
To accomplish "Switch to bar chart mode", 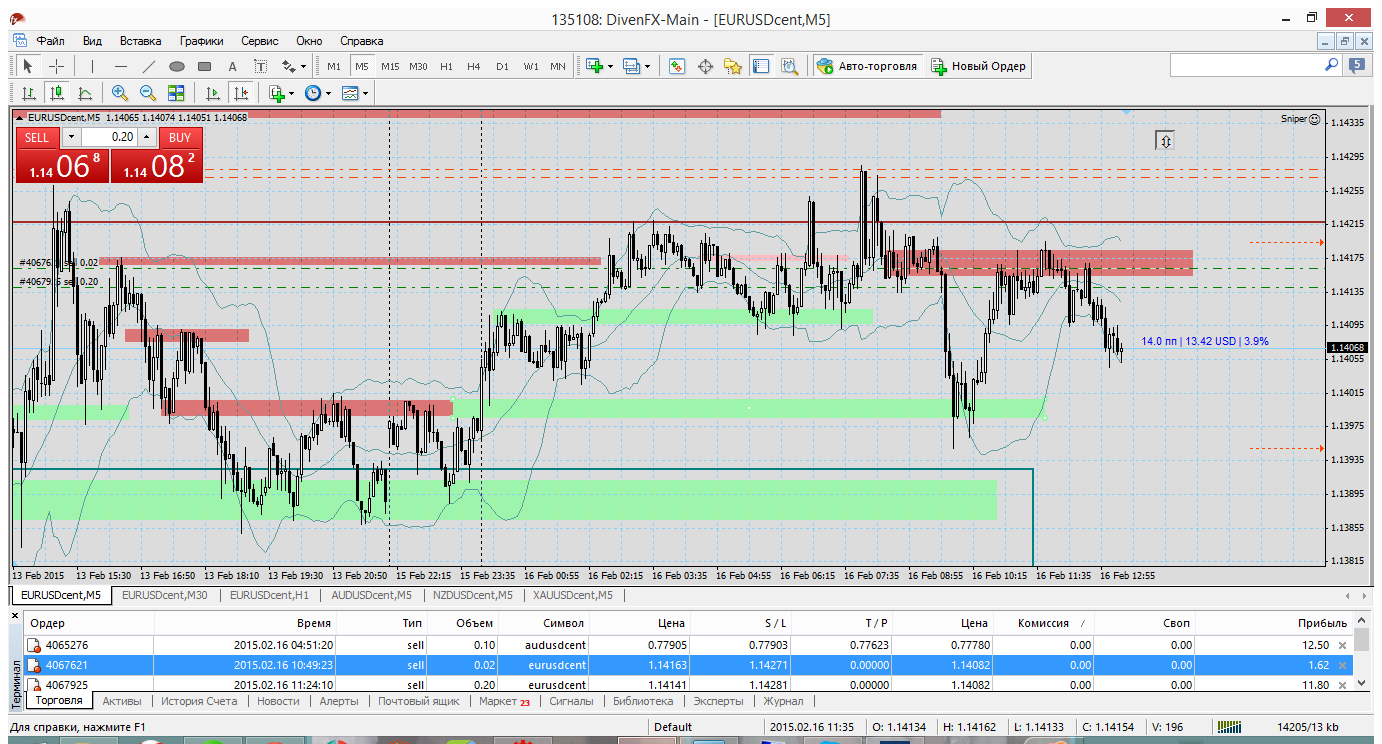I will coord(28,93).
